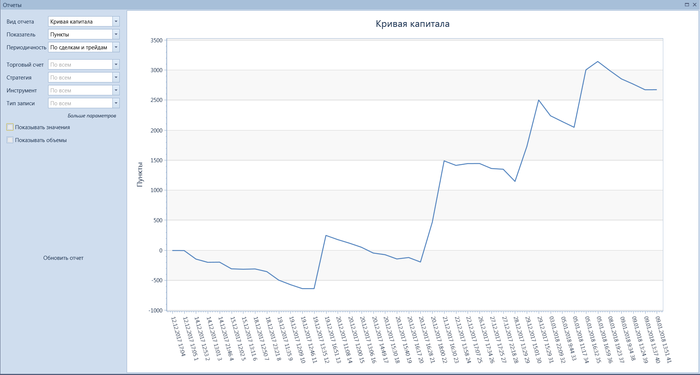Click the Торговый счет field label
This screenshot has width=700, height=375.
click(25, 65)
